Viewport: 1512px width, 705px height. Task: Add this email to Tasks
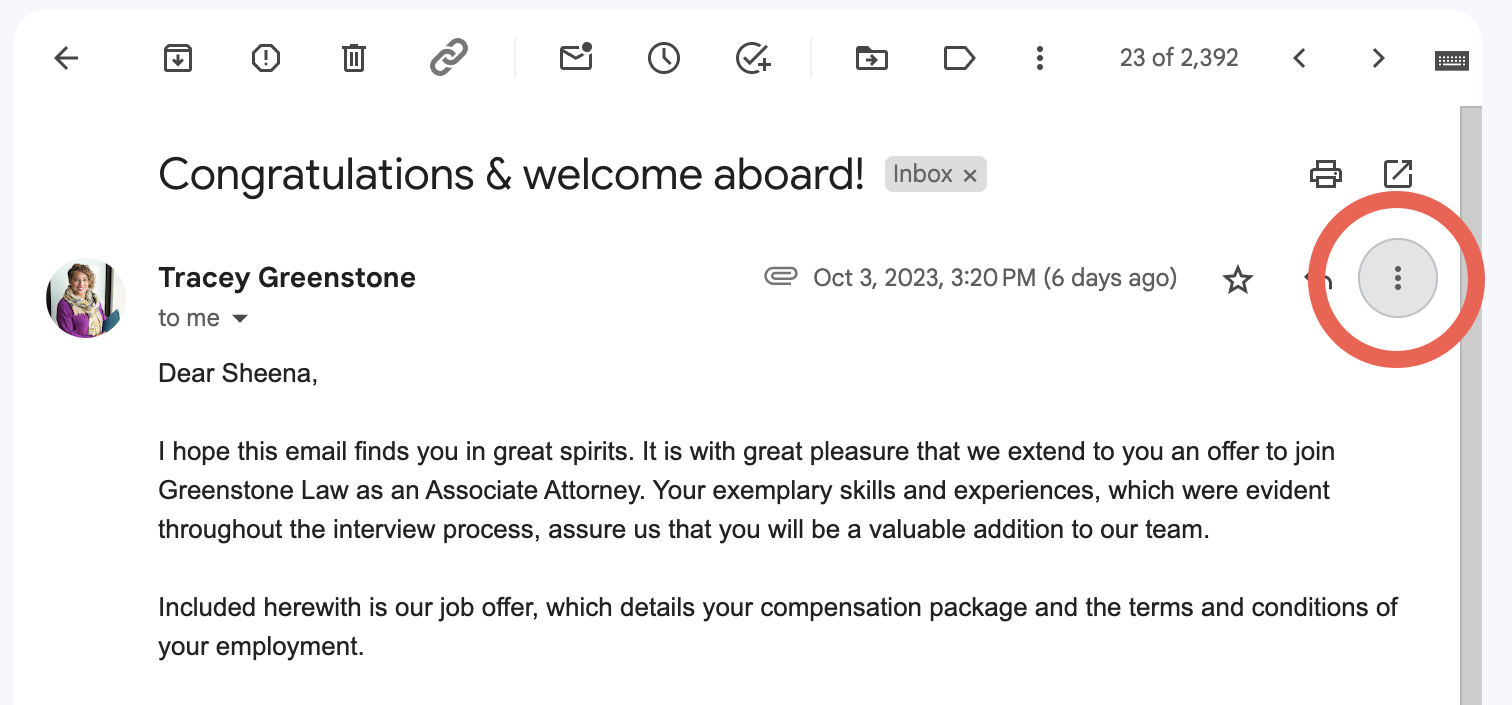[x=751, y=58]
